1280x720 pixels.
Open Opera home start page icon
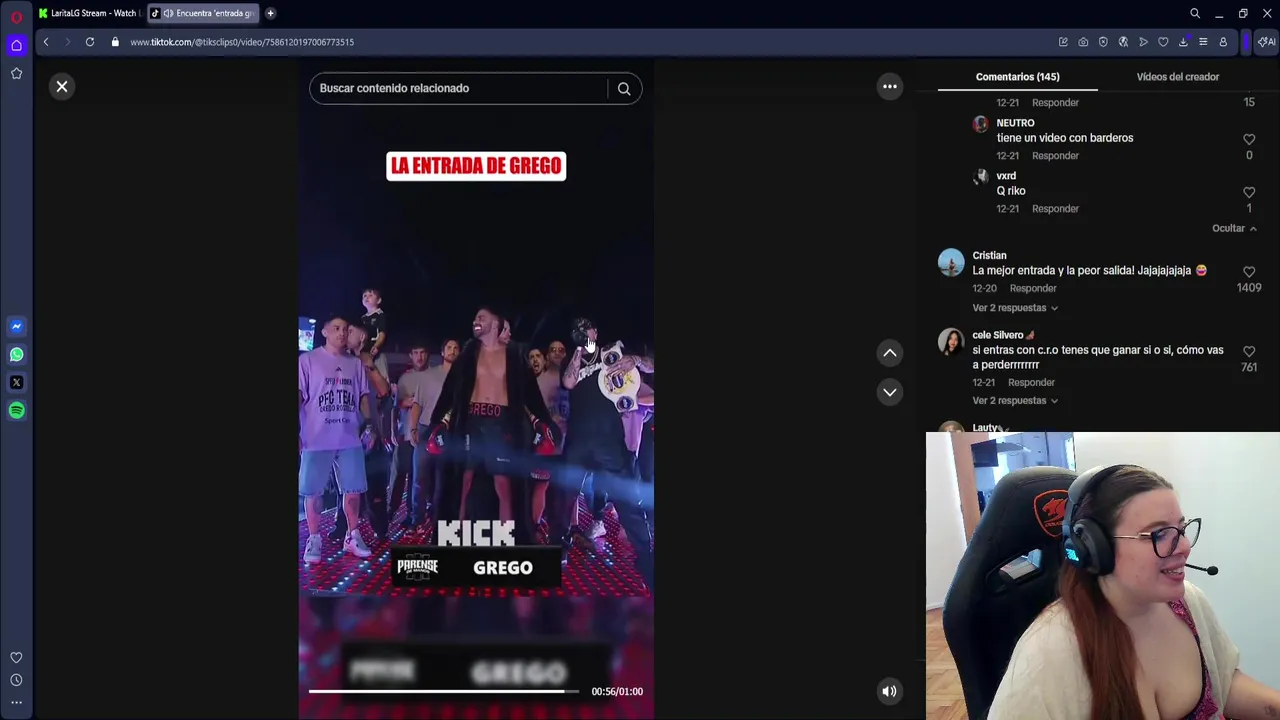pyautogui.click(x=16, y=45)
